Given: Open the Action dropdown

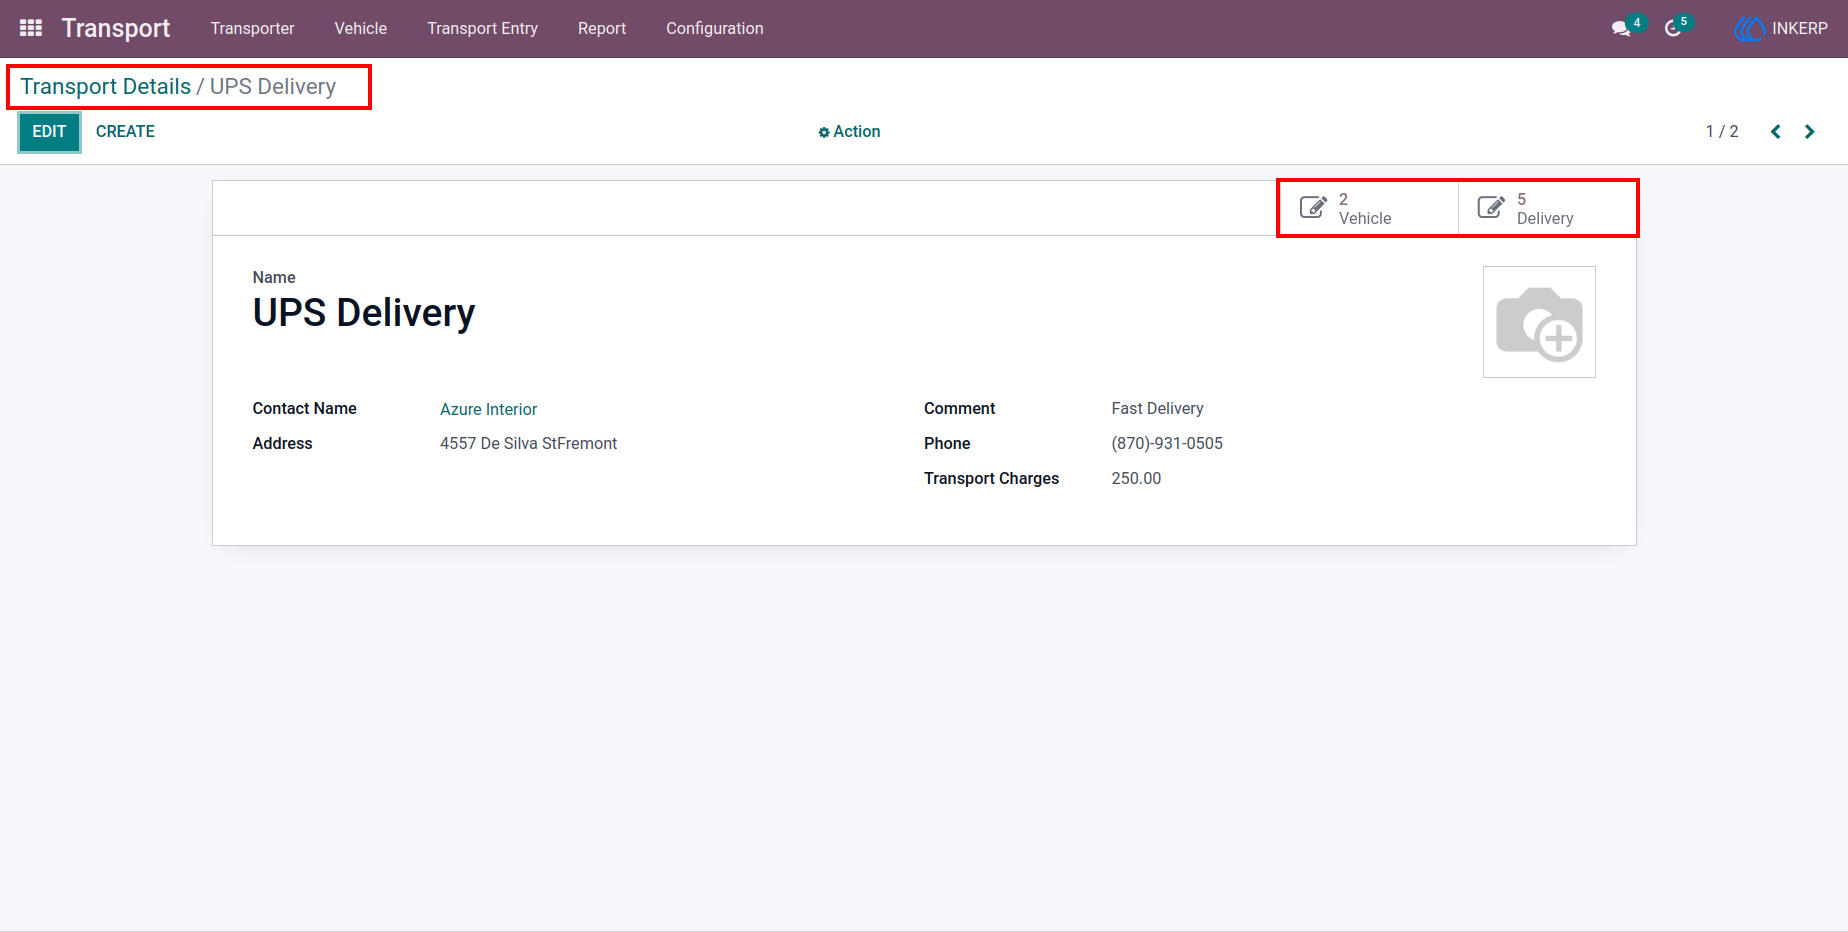Looking at the screenshot, I should click(x=849, y=132).
